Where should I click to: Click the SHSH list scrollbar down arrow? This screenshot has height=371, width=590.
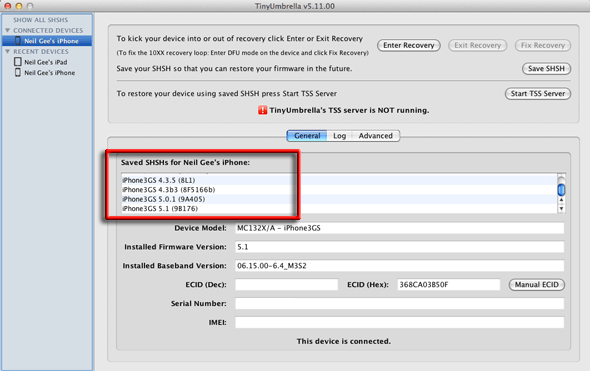point(561,208)
